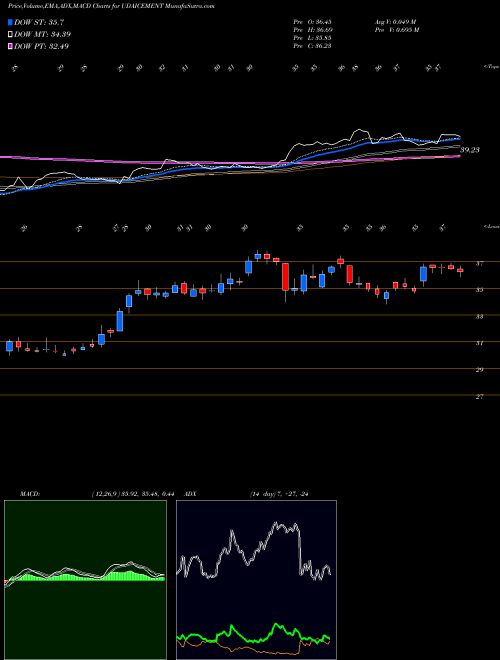
Task: Click the green MACD histogram chart panel
Action: pyautogui.click(x=85, y=580)
